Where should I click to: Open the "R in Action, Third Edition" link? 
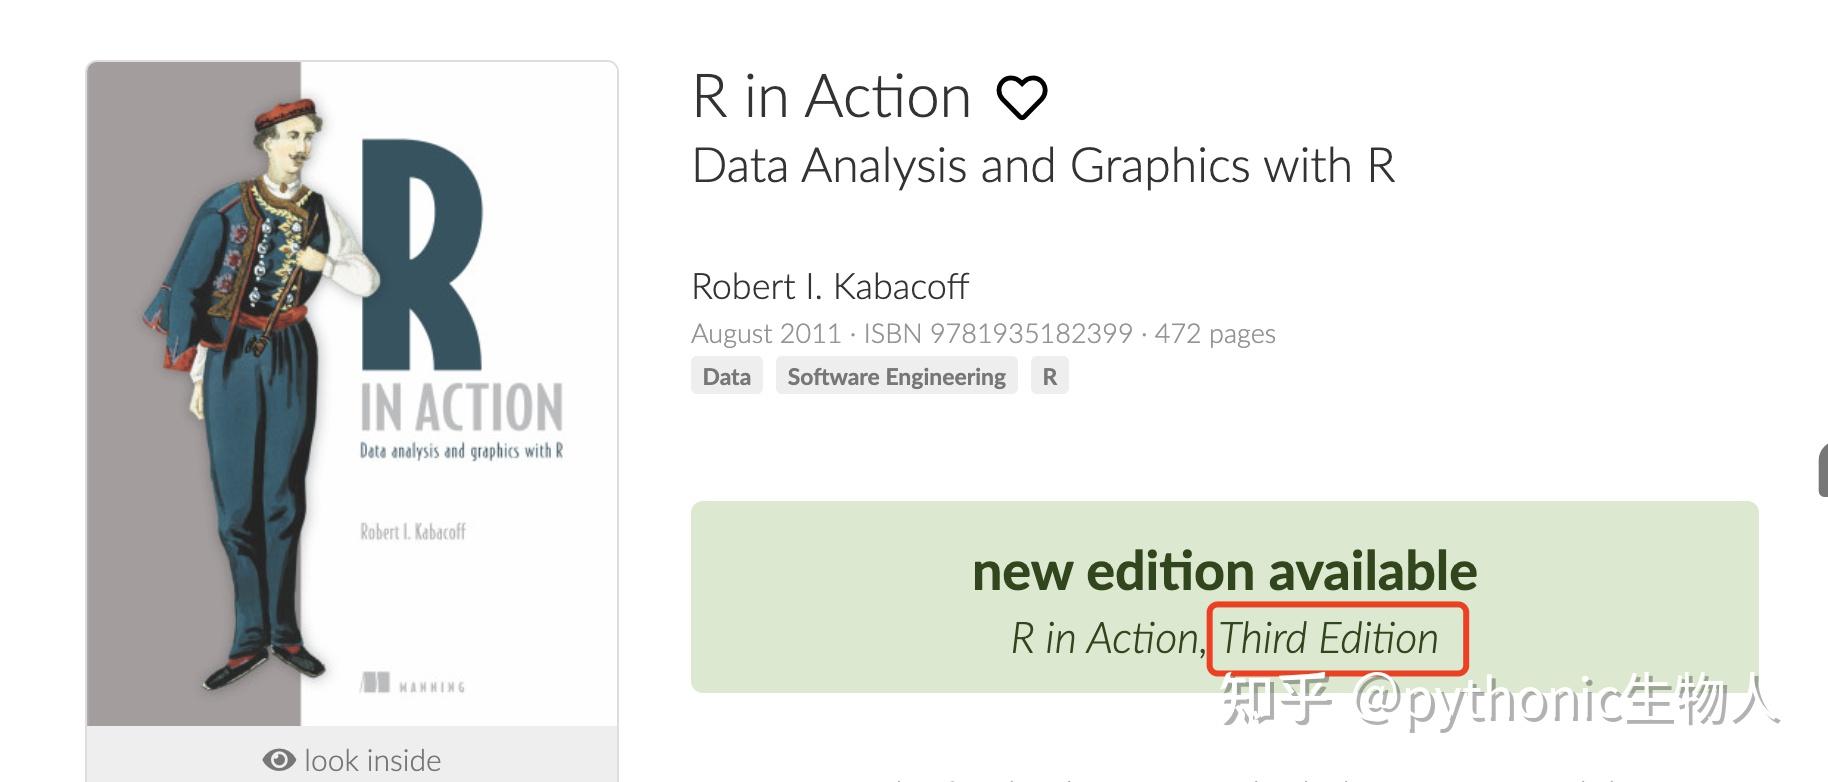click(1224, 638)
